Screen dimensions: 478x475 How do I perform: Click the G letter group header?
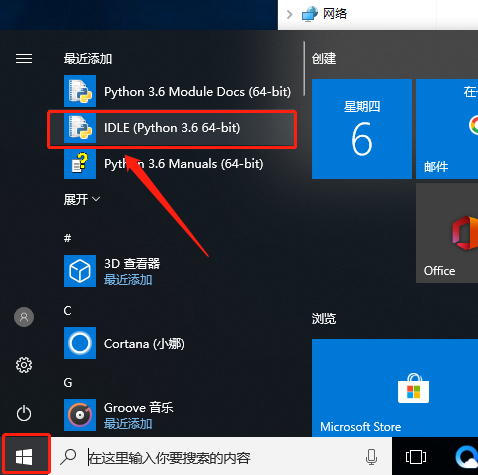tap(68, 383)
